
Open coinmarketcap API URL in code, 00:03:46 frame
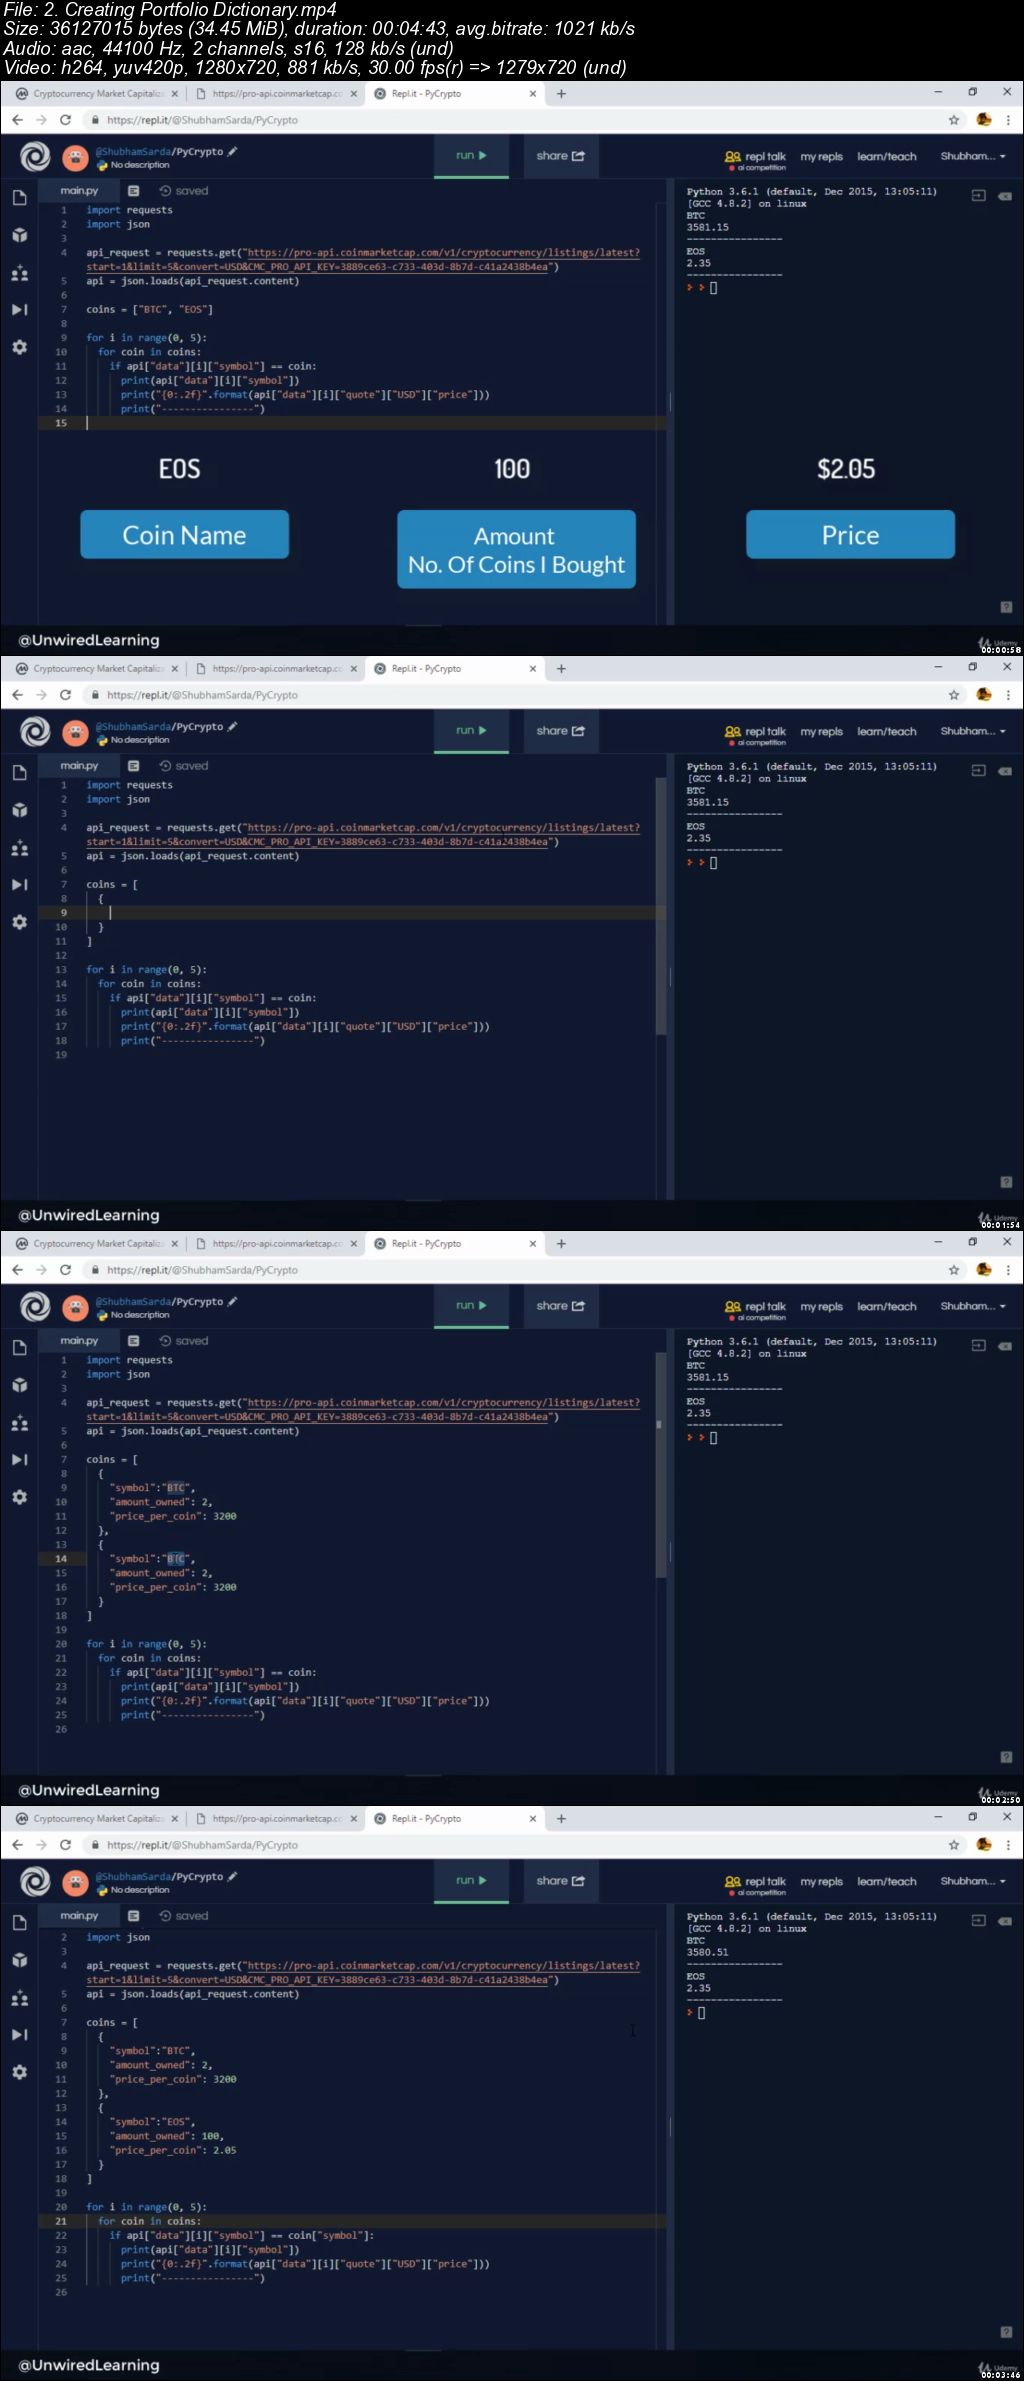click(x=363, y=1973)
